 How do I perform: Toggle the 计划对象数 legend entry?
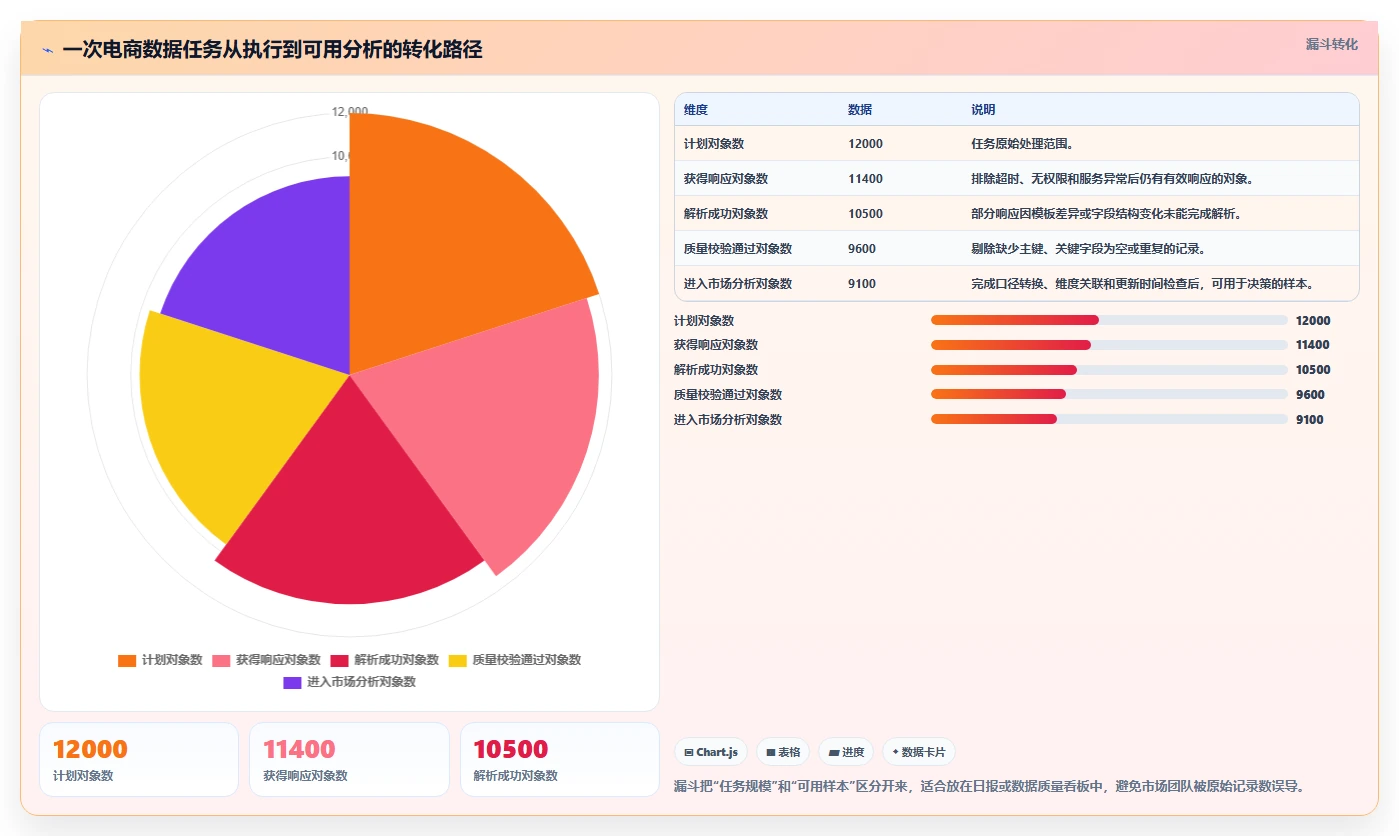[x=160, y=660]
